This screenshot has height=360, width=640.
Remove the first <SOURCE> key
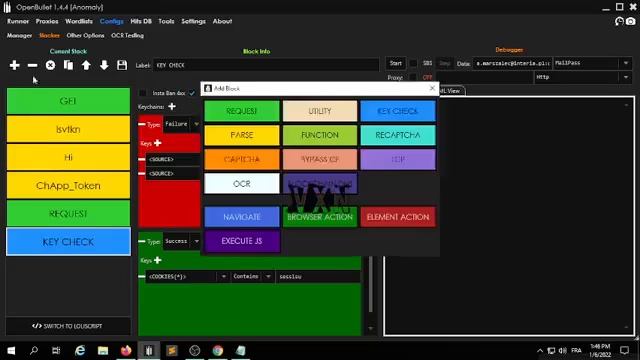point(142,159)
